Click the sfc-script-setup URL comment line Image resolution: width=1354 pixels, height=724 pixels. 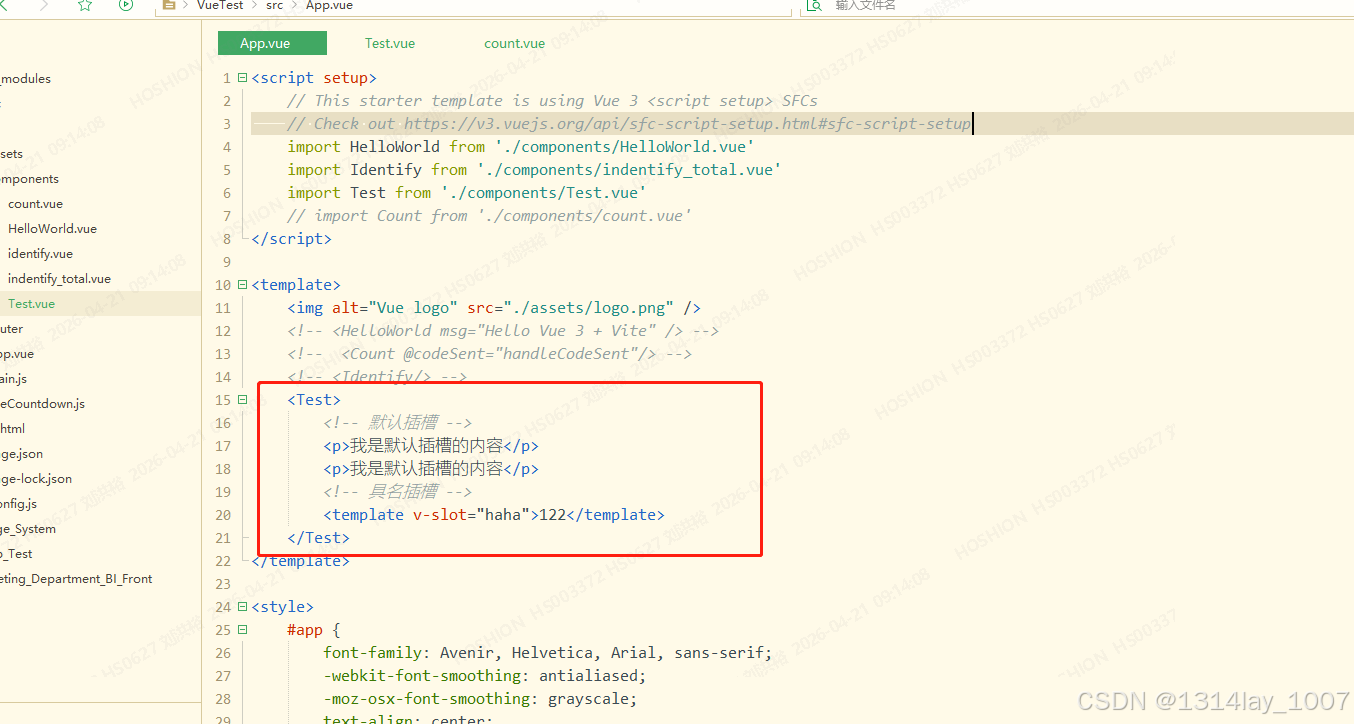pyautogui.click(x=629, y=124)
